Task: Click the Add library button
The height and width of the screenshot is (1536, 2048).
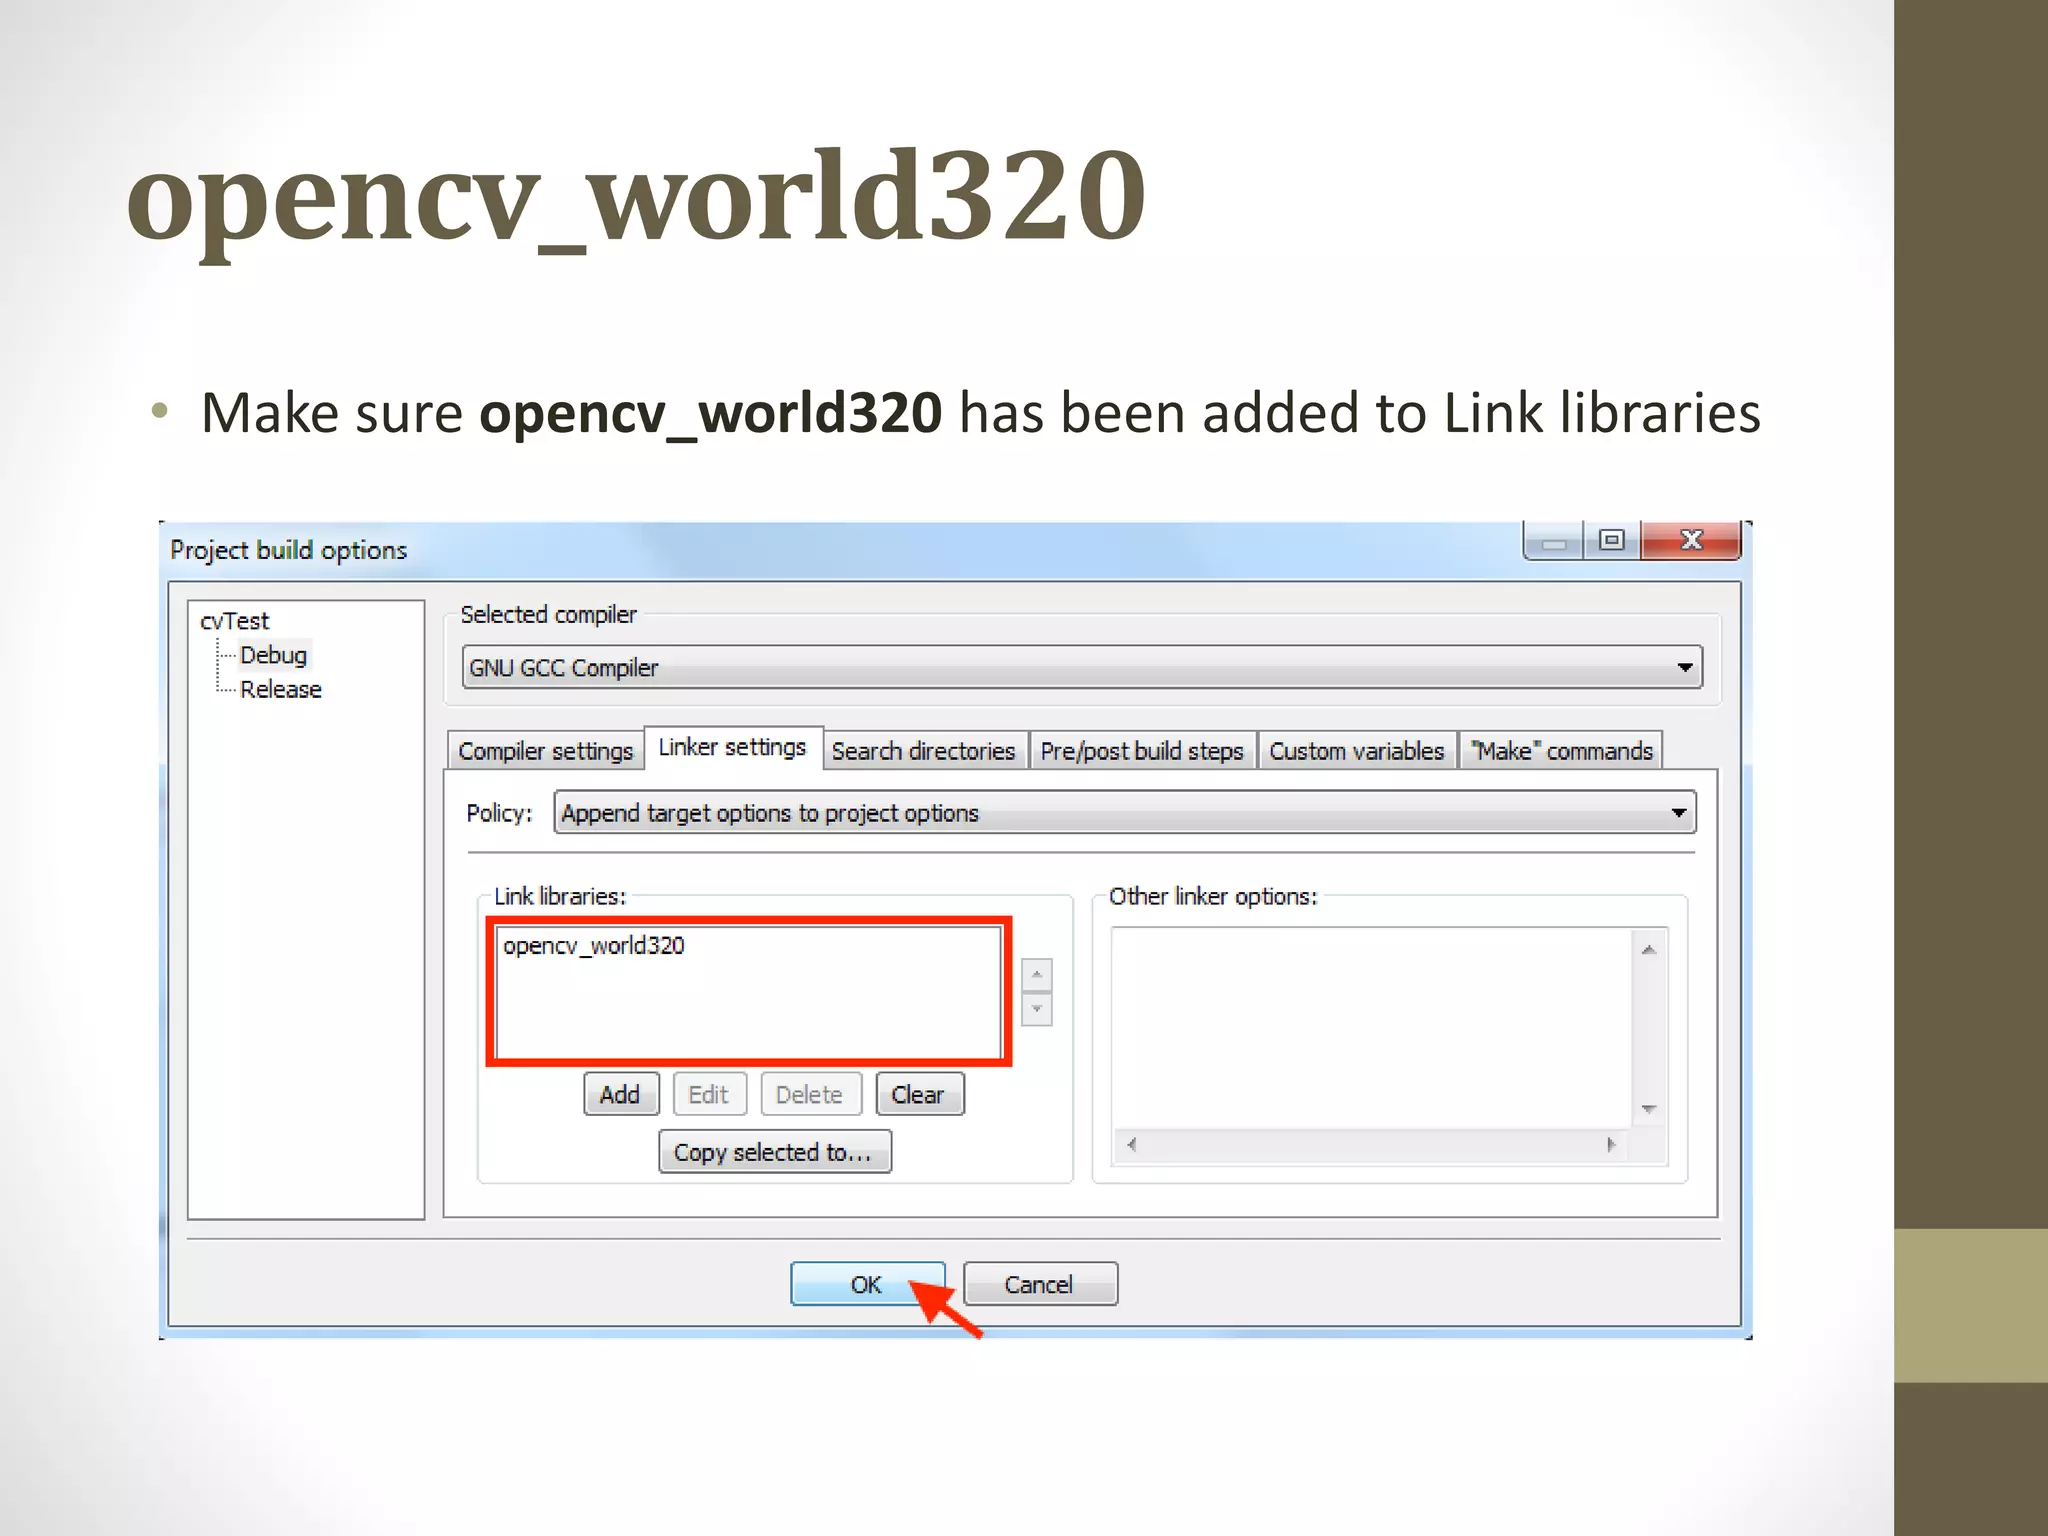Action: tap(620, 1094)
